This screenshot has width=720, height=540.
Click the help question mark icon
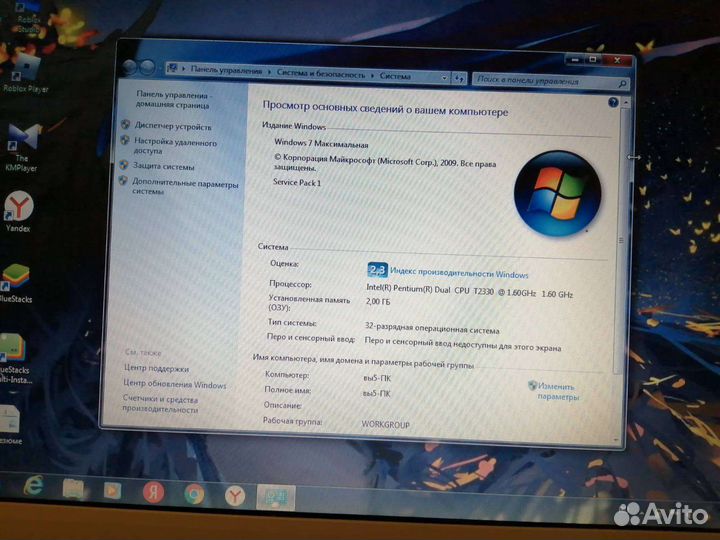(612, 102)
